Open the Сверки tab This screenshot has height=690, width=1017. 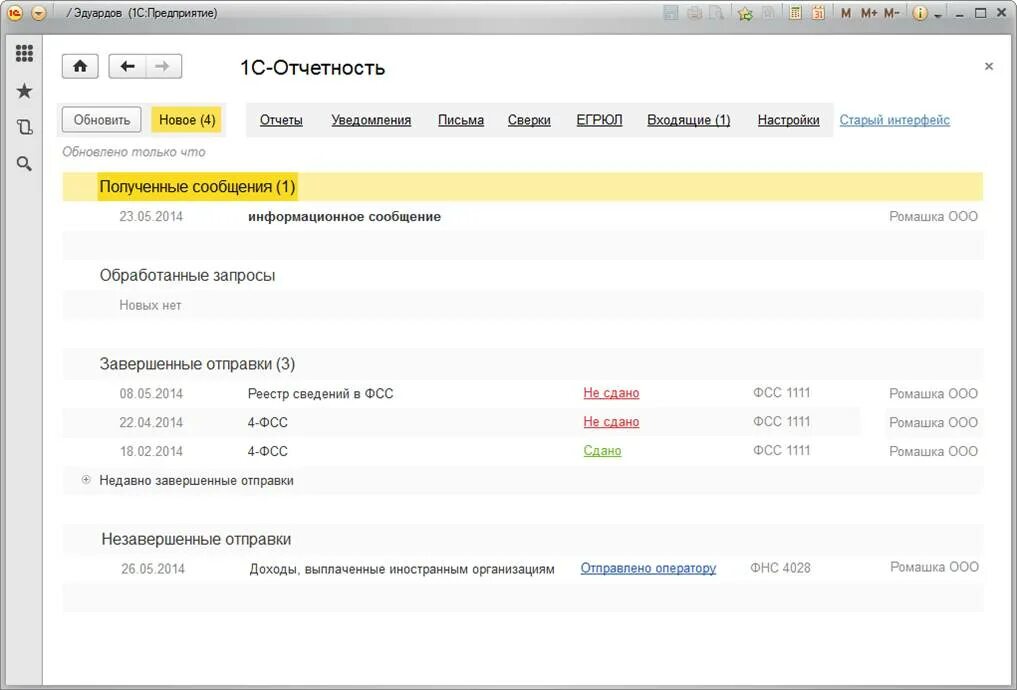(529, 120)
